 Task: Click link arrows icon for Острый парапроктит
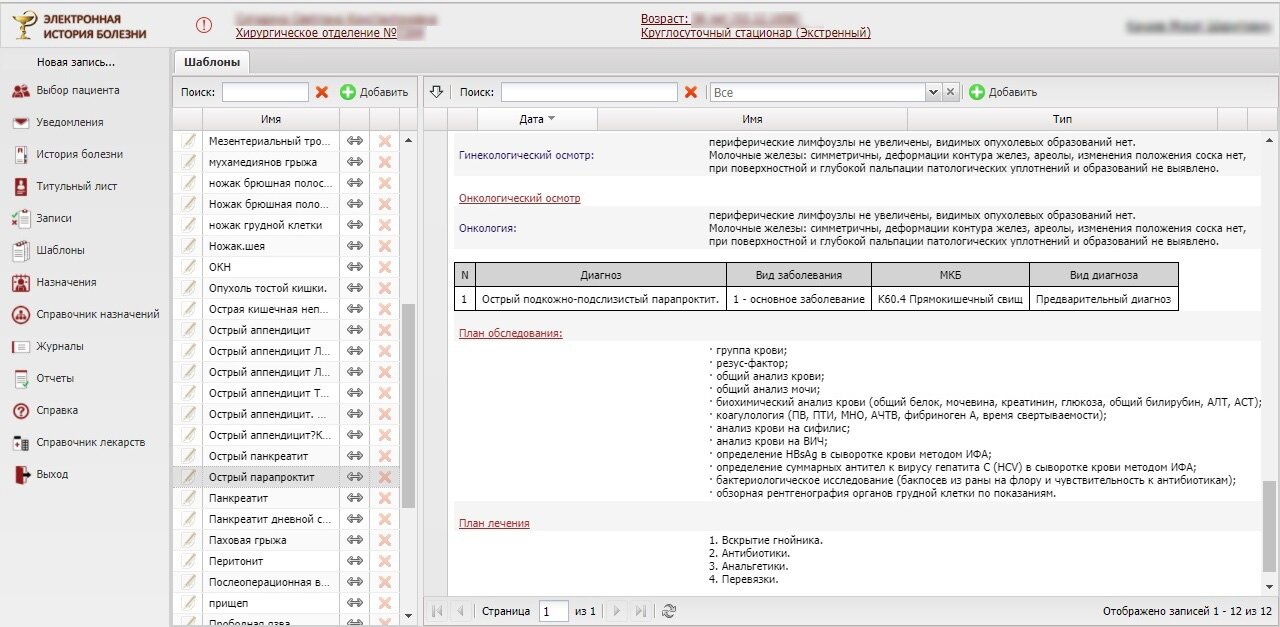354,477
